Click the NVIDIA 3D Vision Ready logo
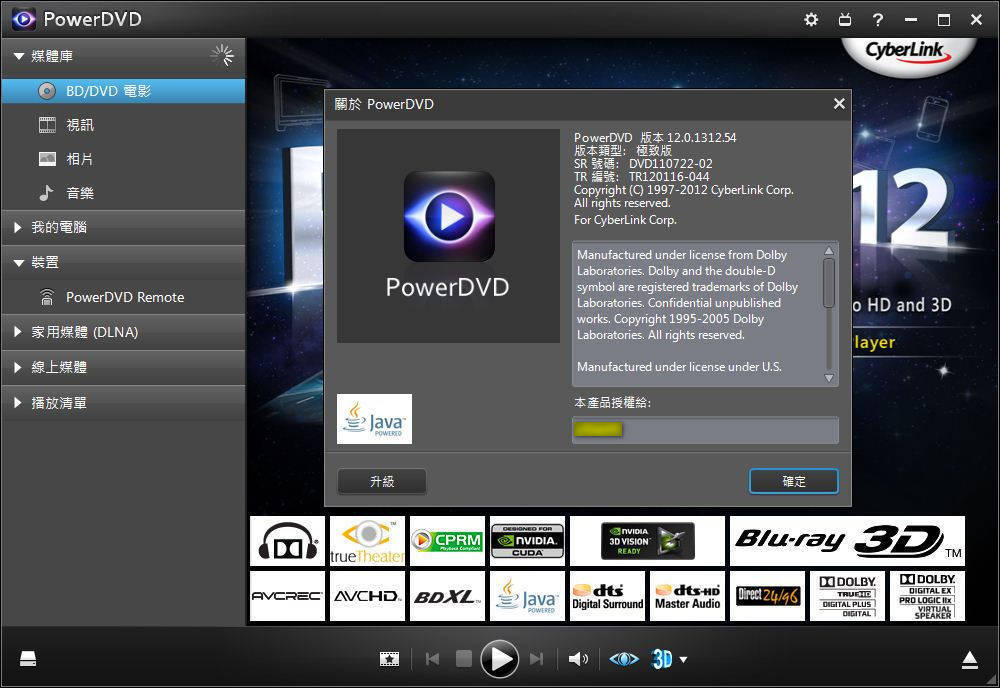The height and width of the screenshot is (688, 1000). coord(647,541)
